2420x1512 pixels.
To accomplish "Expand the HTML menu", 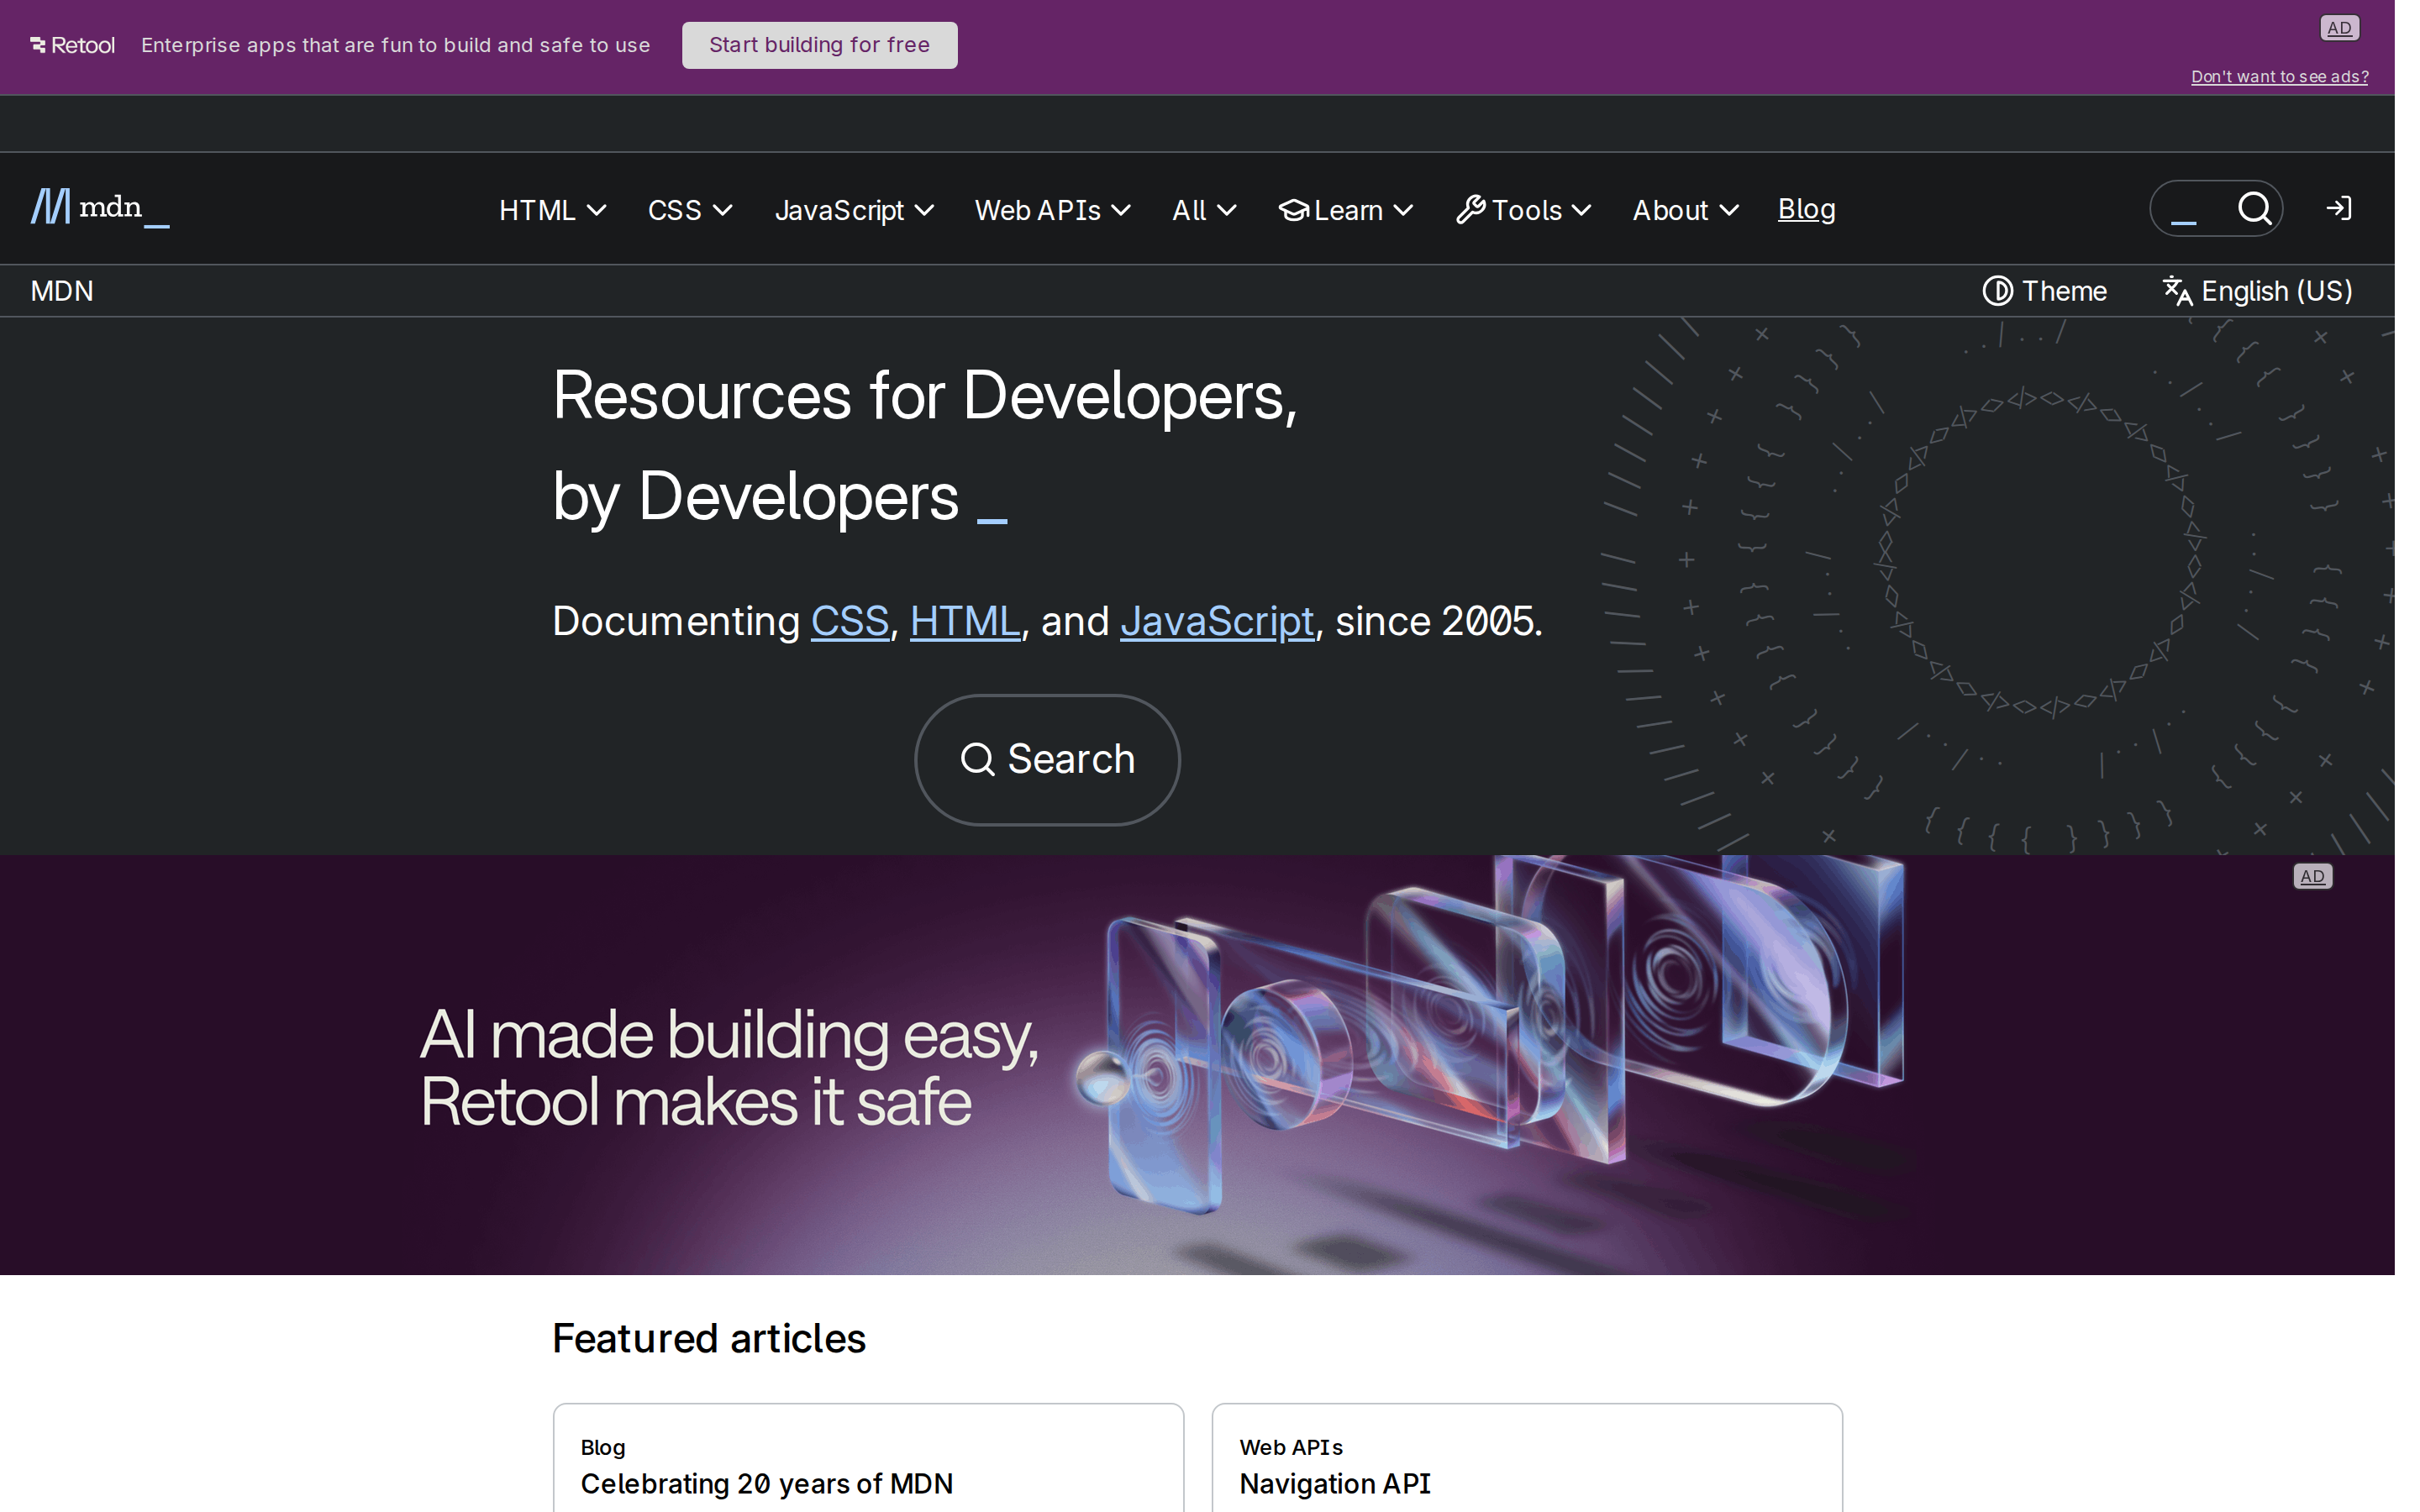I will tap(552, 210).
